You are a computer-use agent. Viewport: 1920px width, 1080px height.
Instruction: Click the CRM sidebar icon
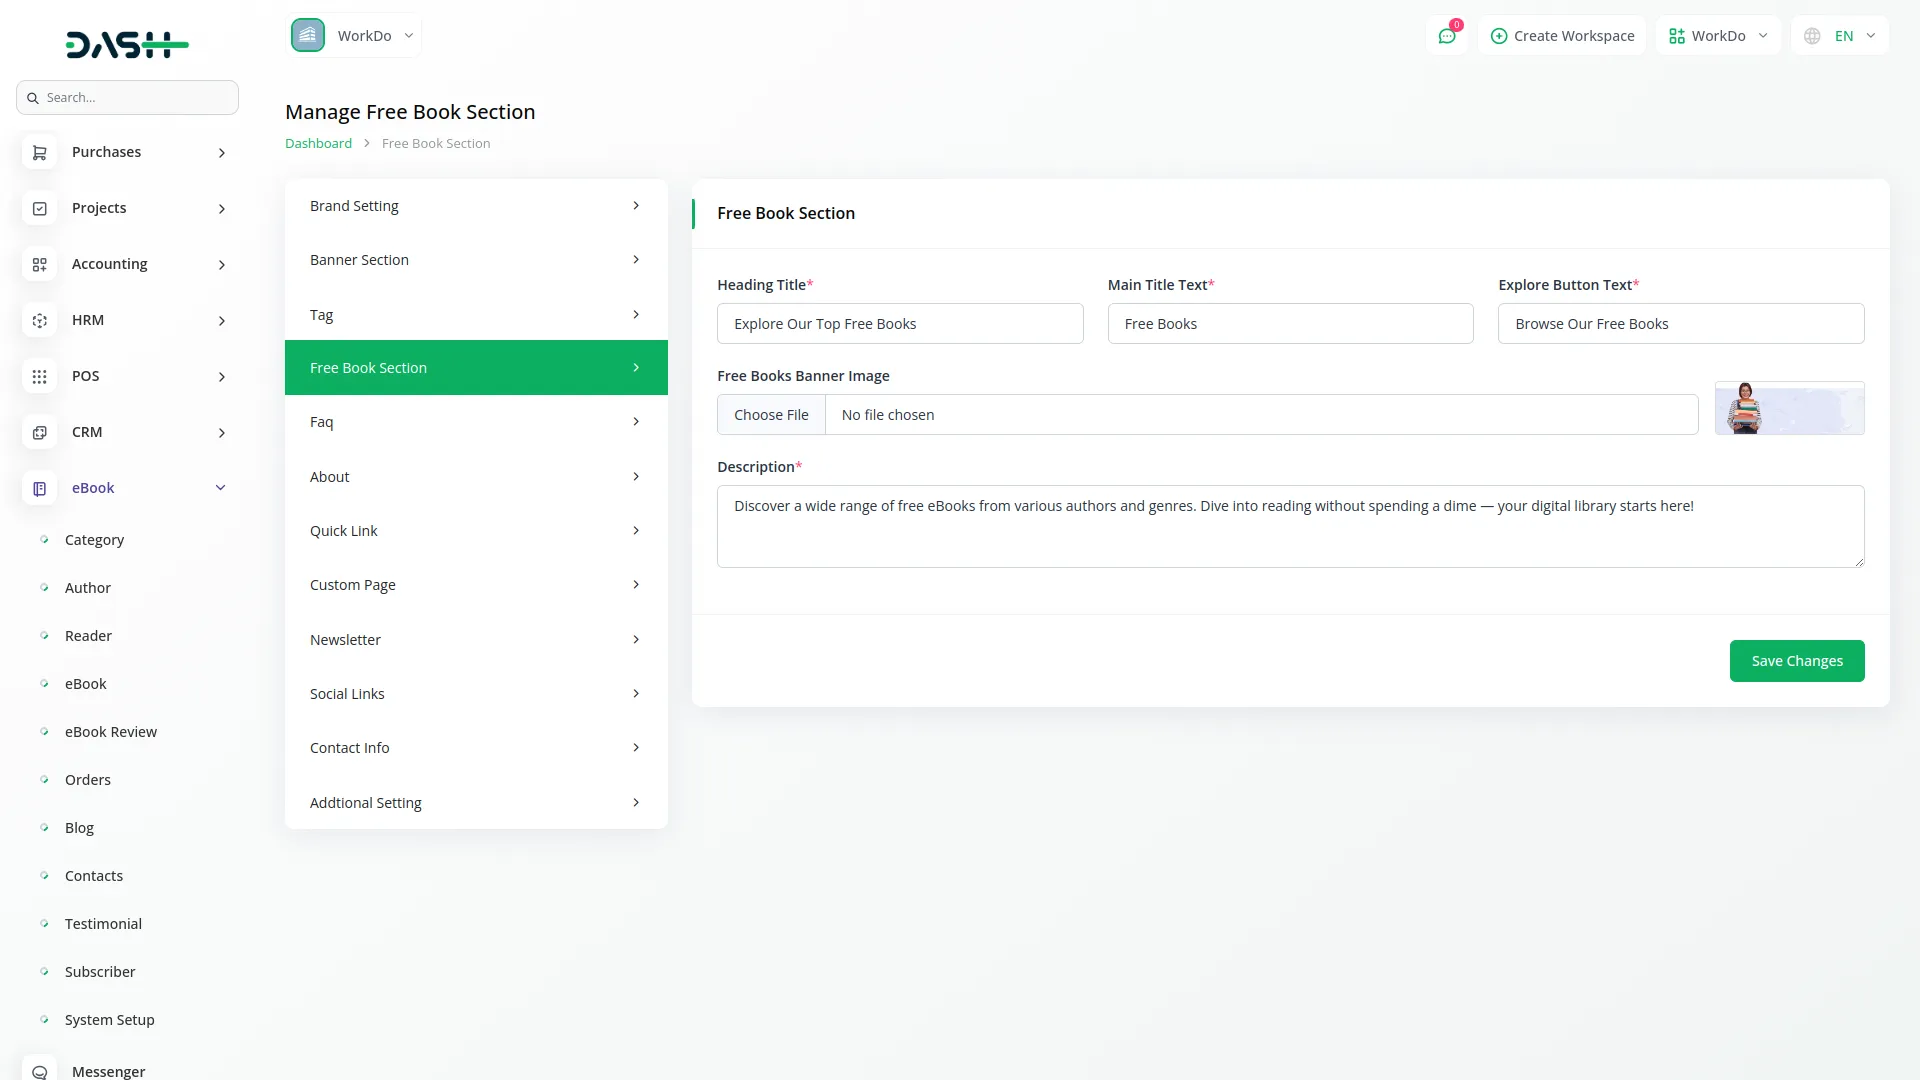pyautogui.click(x=40, y=433)
